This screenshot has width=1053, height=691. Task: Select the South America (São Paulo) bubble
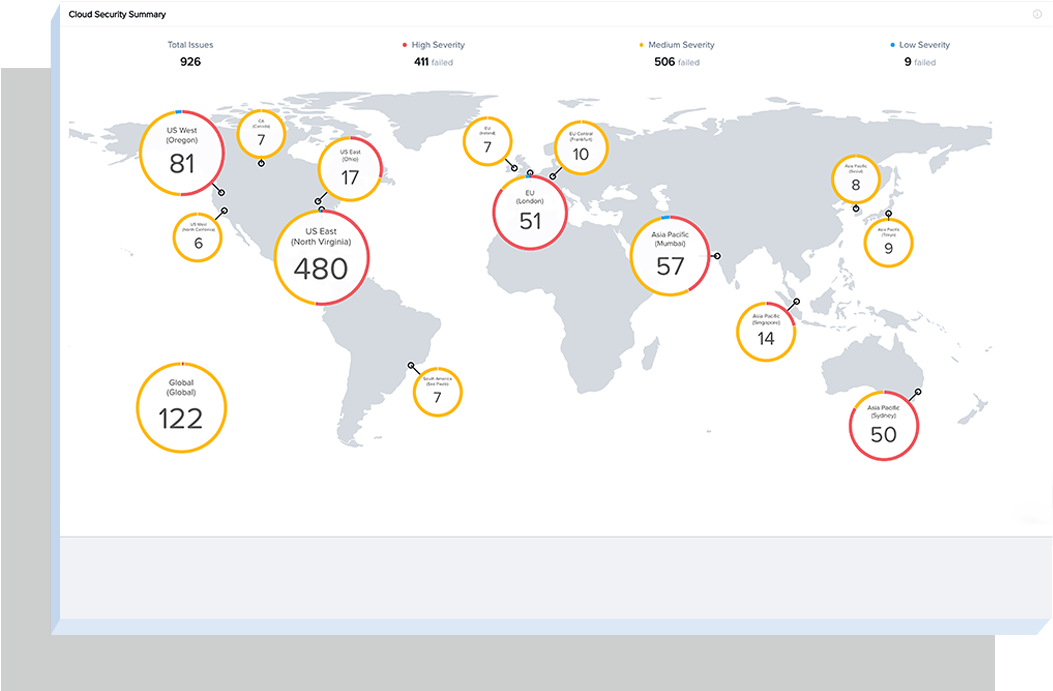(x=437, y=392)
